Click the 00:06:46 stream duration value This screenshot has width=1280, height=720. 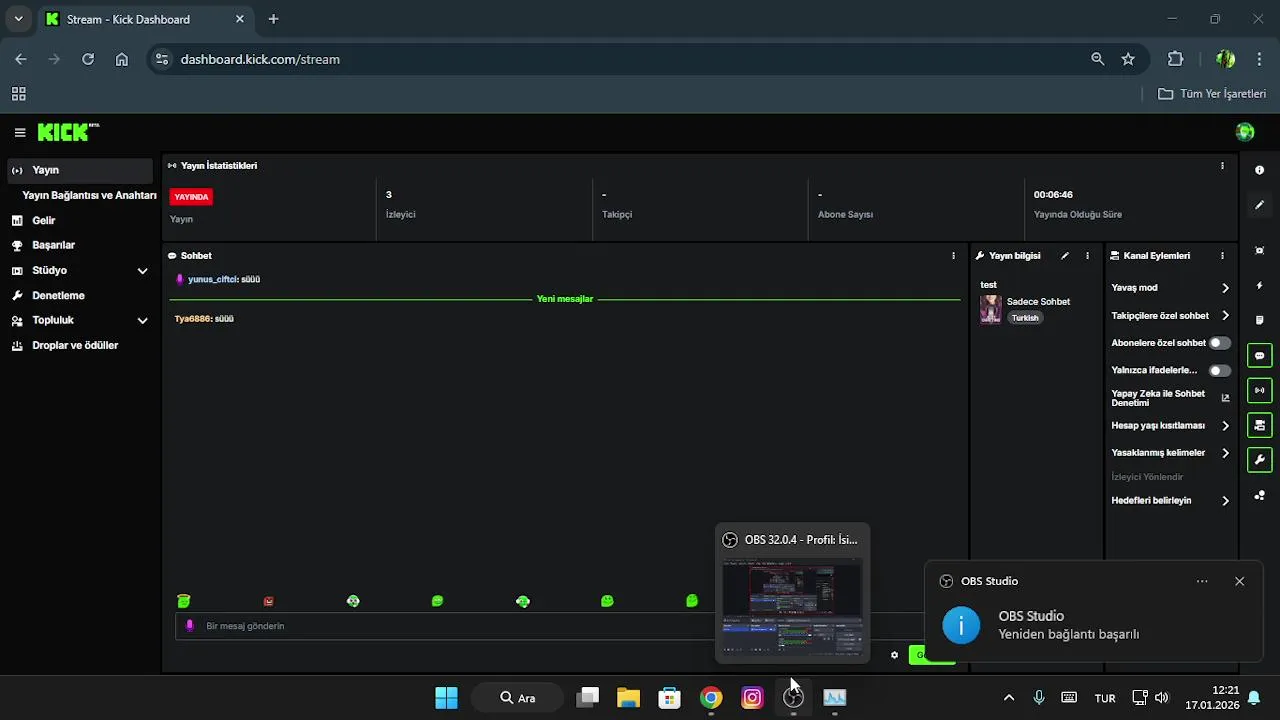tap(1053, 195)
